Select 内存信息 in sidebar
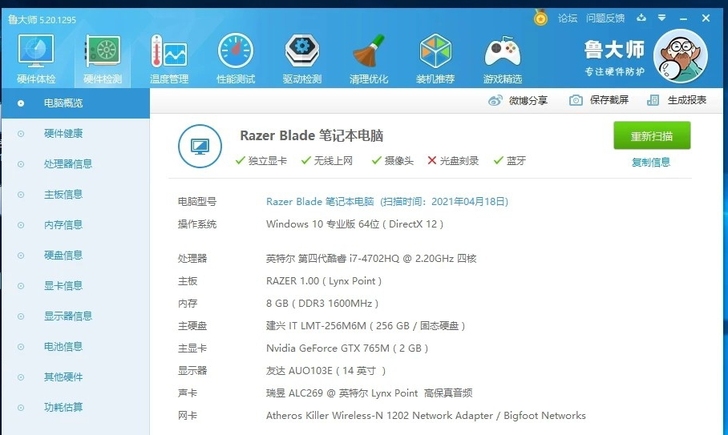The height and width of the screenshot is (435, 728). [76, 225]
